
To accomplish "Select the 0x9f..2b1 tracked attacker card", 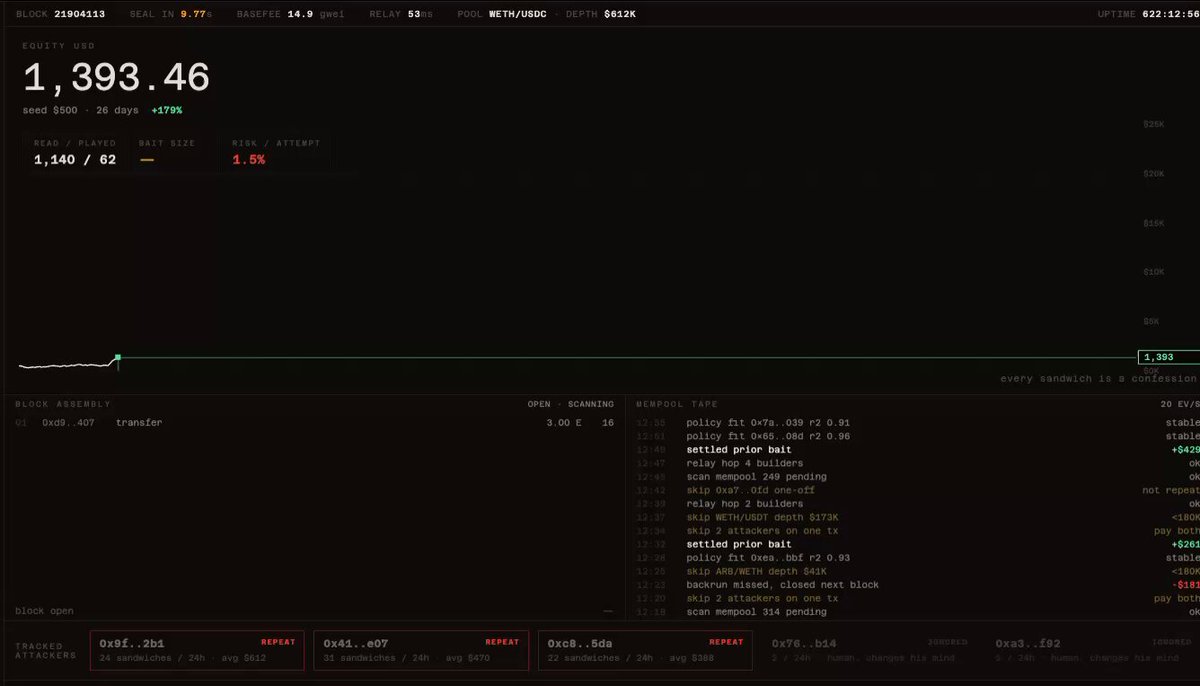I will 197,650.
